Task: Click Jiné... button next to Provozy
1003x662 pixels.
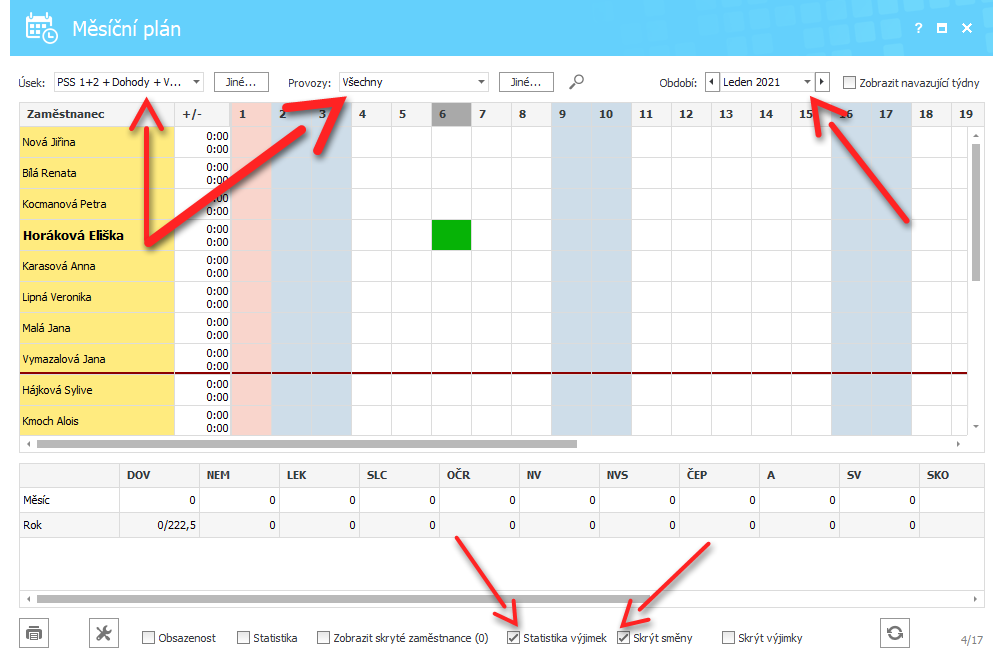Action: 526,82
